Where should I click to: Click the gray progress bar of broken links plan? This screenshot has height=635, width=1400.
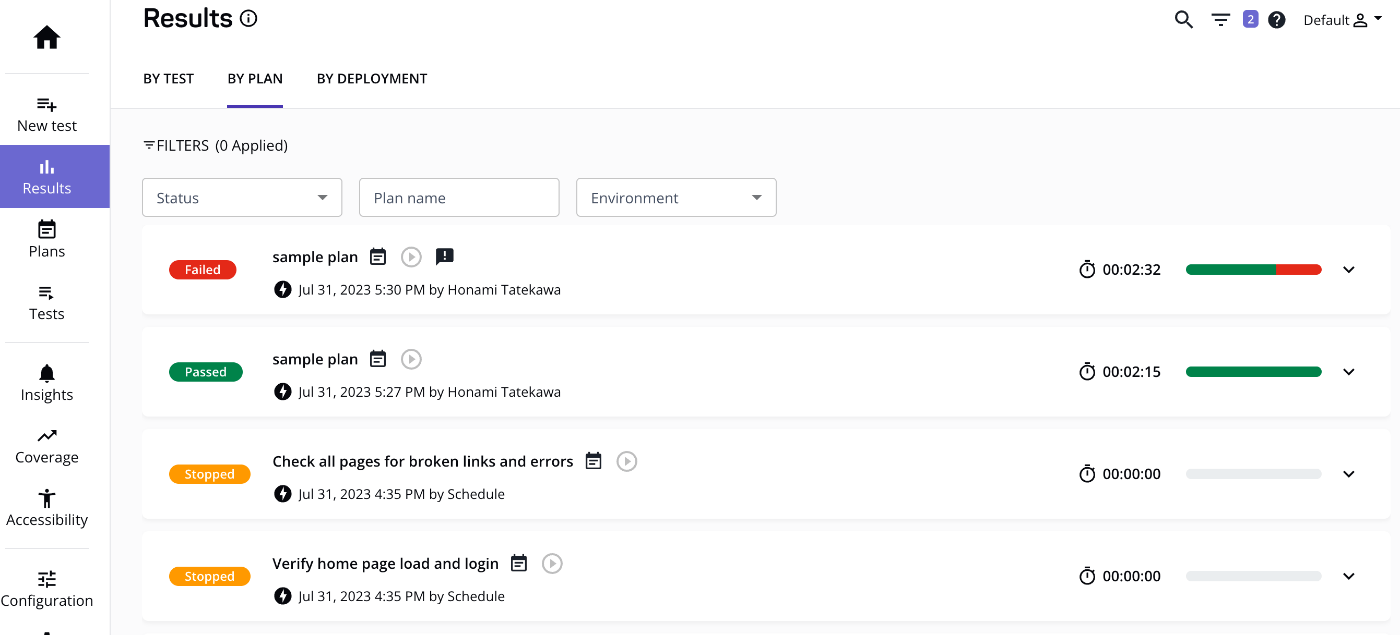[1254, 474]
